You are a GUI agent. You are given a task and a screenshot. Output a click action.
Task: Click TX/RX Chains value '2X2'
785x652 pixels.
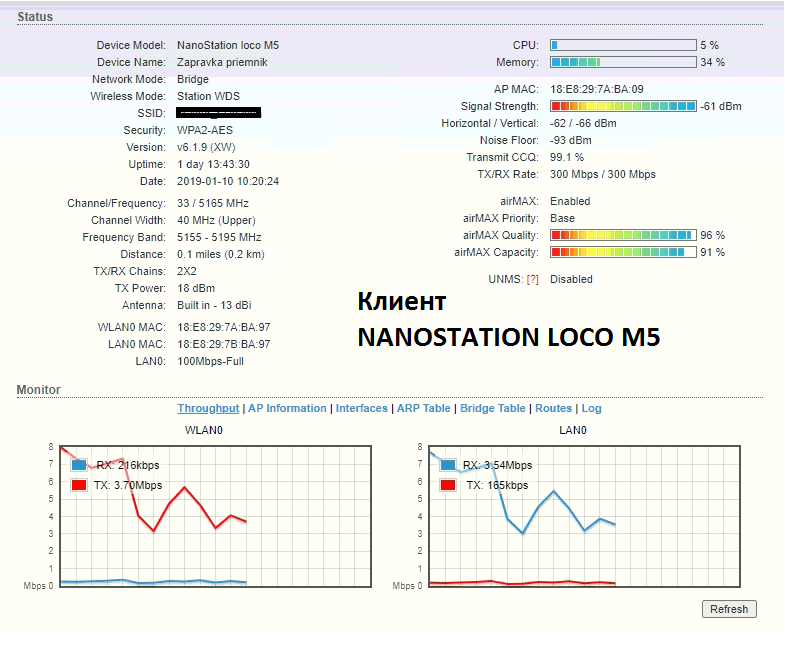click(x=187, y=271)
